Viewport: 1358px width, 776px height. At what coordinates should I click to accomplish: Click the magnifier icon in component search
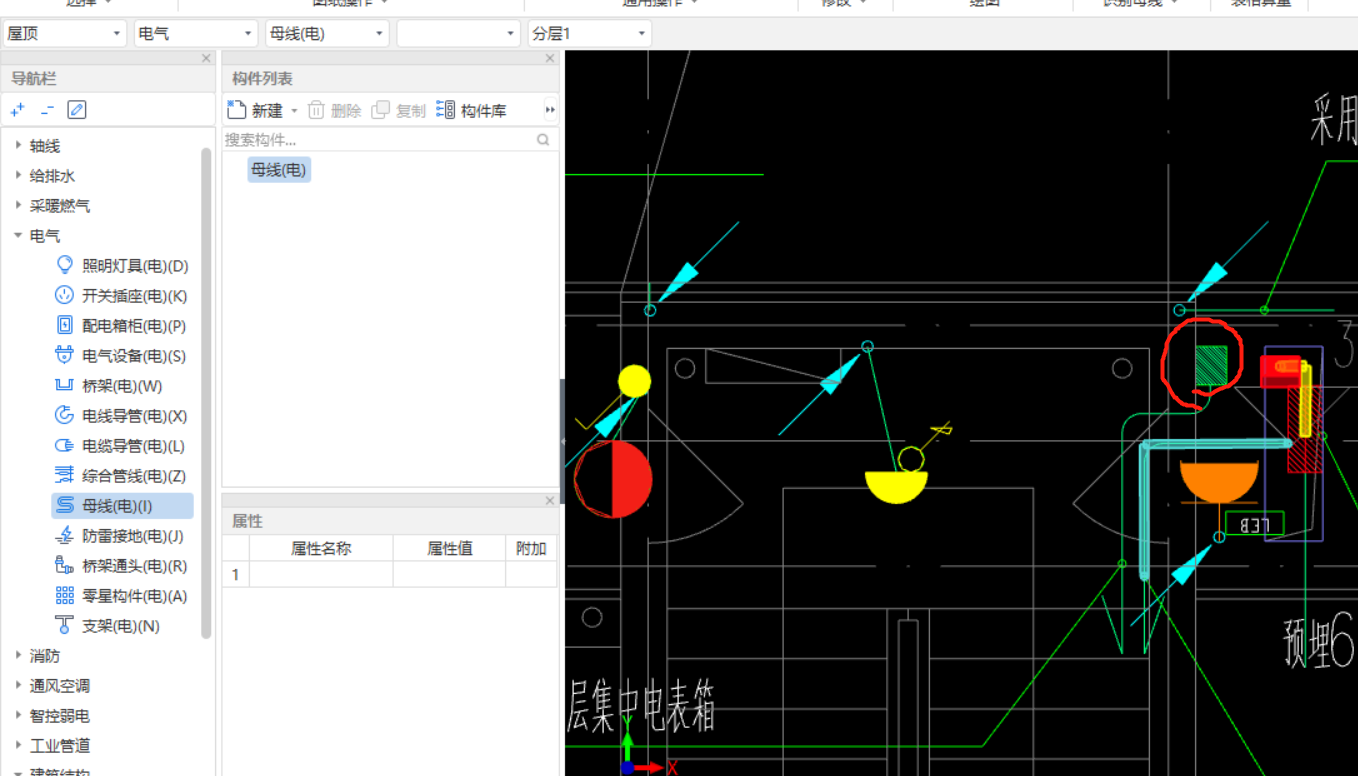point(543,140)
